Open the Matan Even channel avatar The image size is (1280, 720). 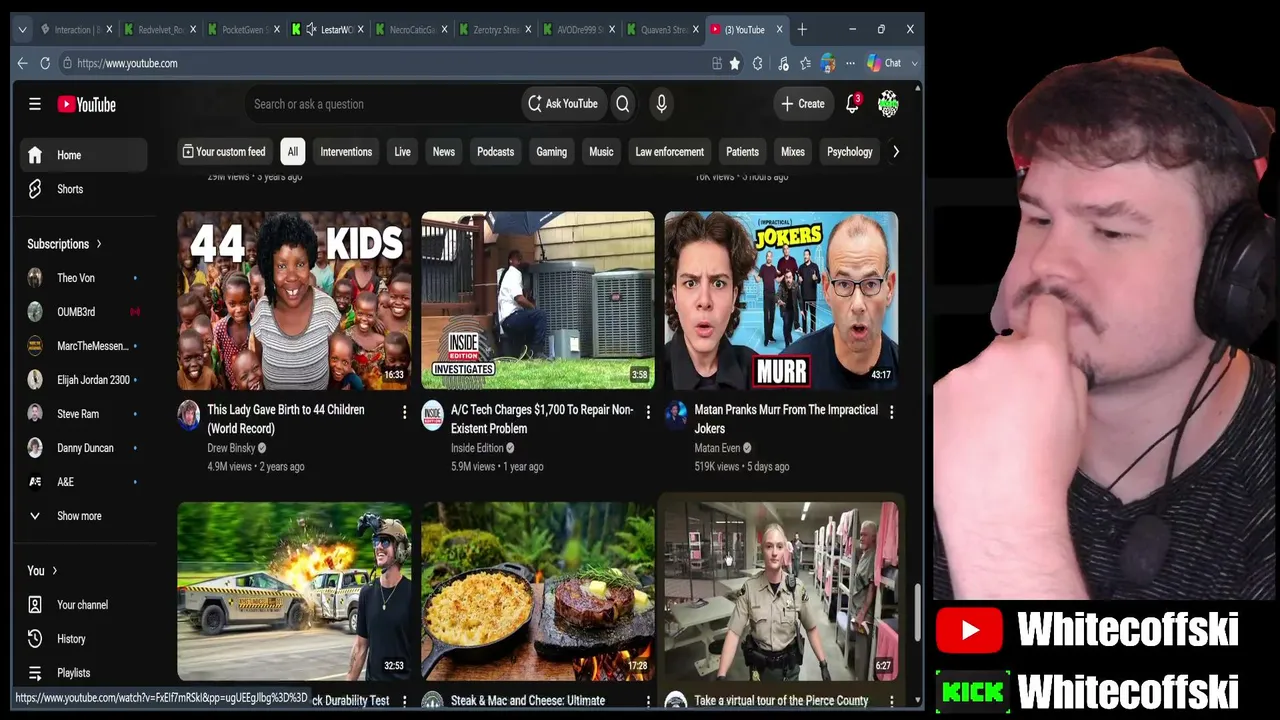676,415
